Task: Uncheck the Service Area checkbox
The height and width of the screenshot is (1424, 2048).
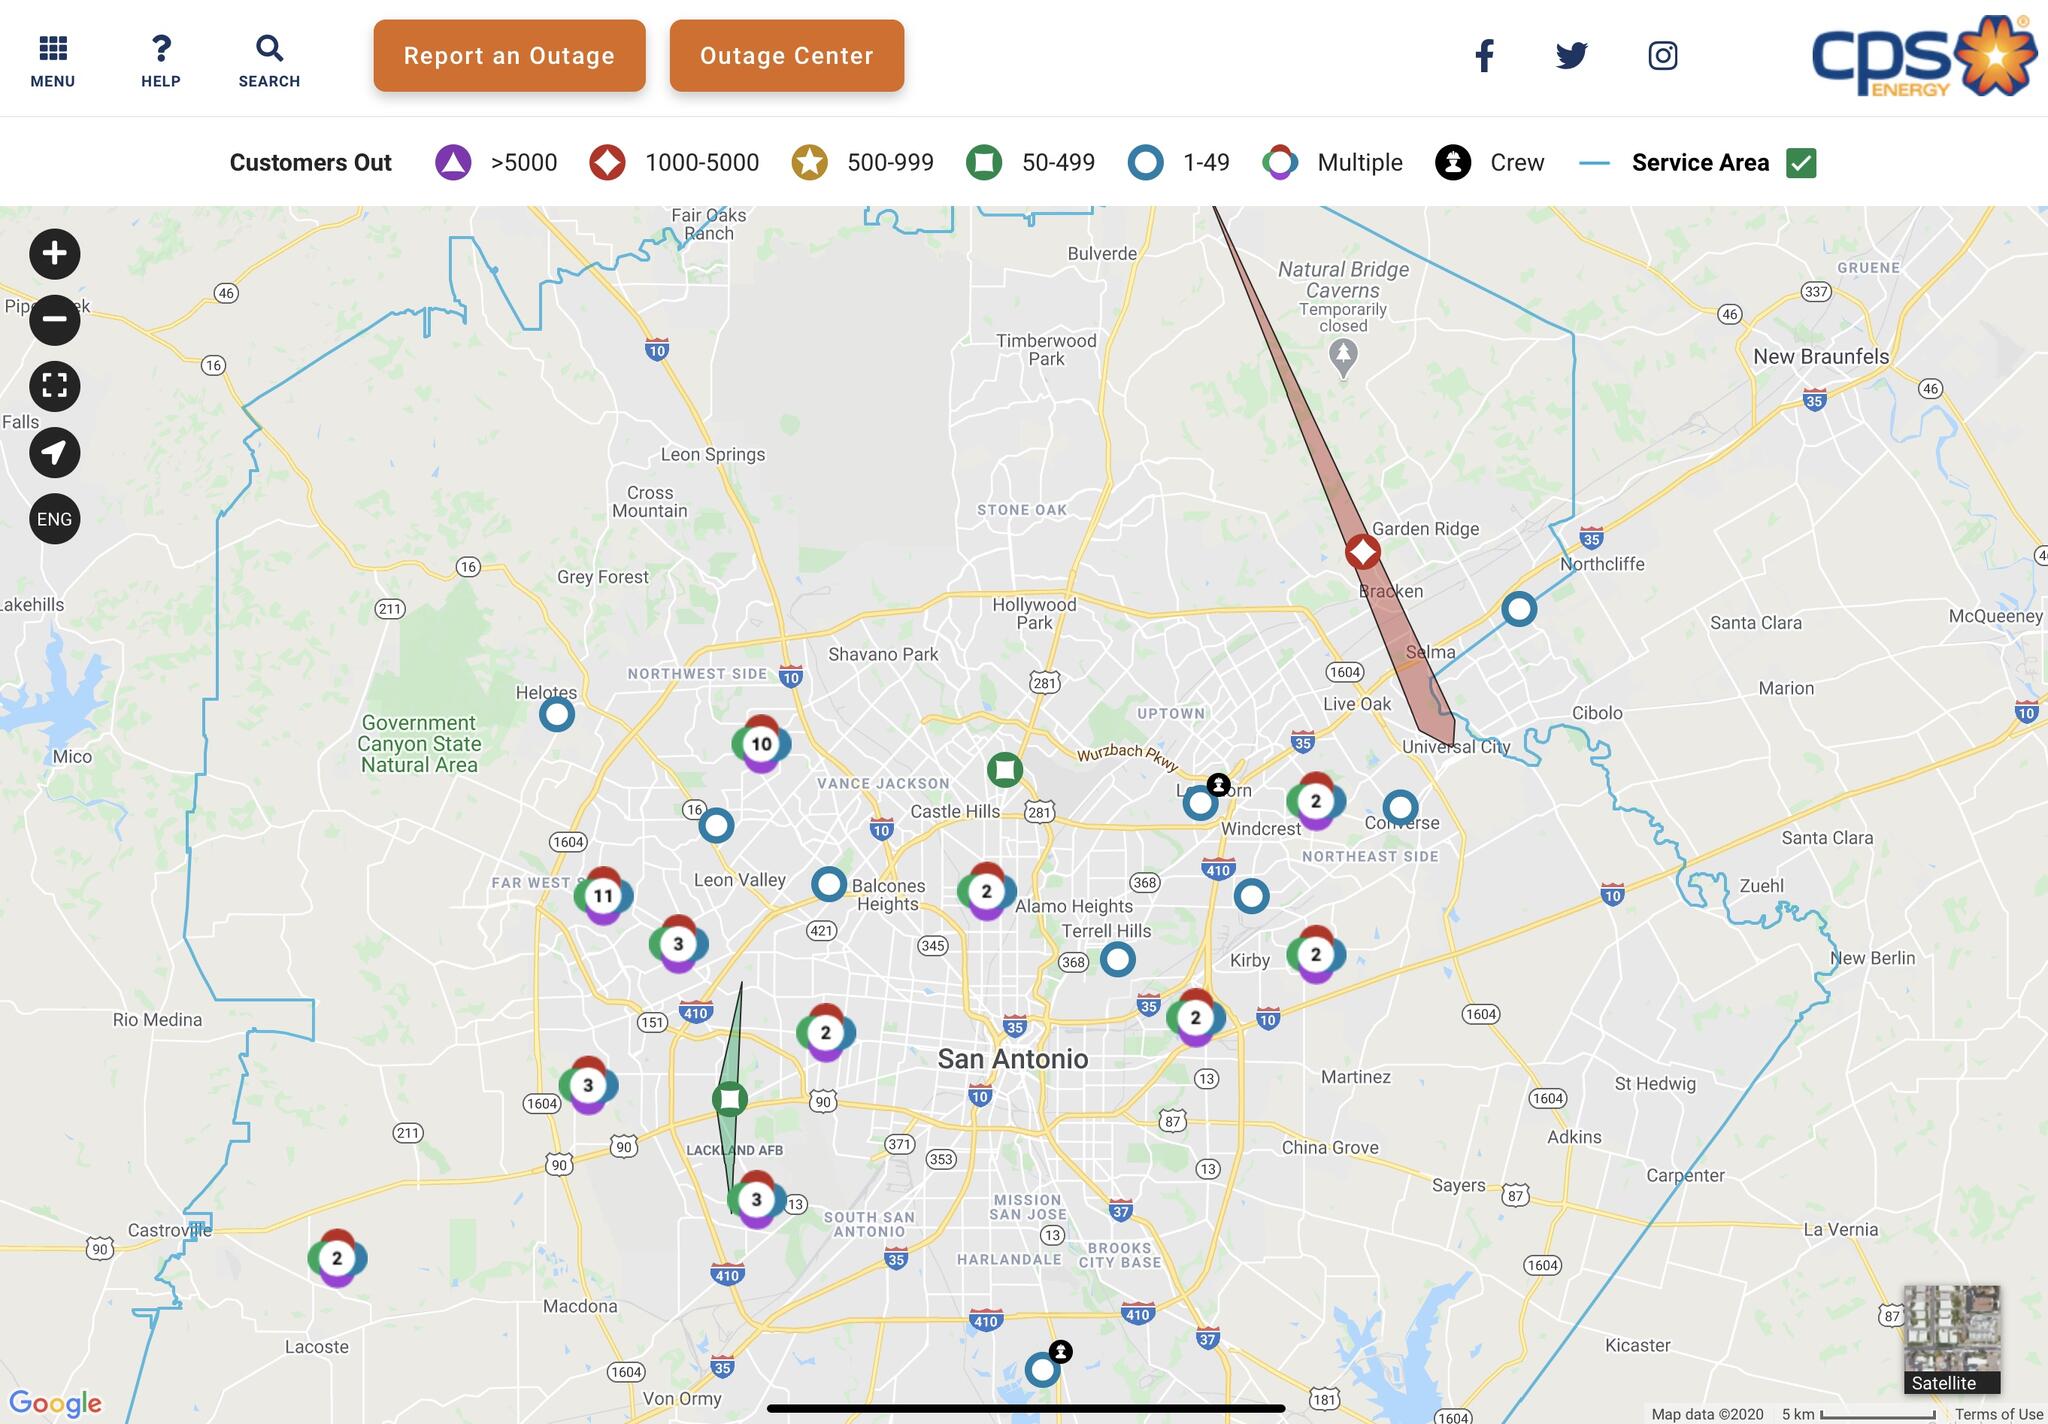Action: (x=1801, y=163)
